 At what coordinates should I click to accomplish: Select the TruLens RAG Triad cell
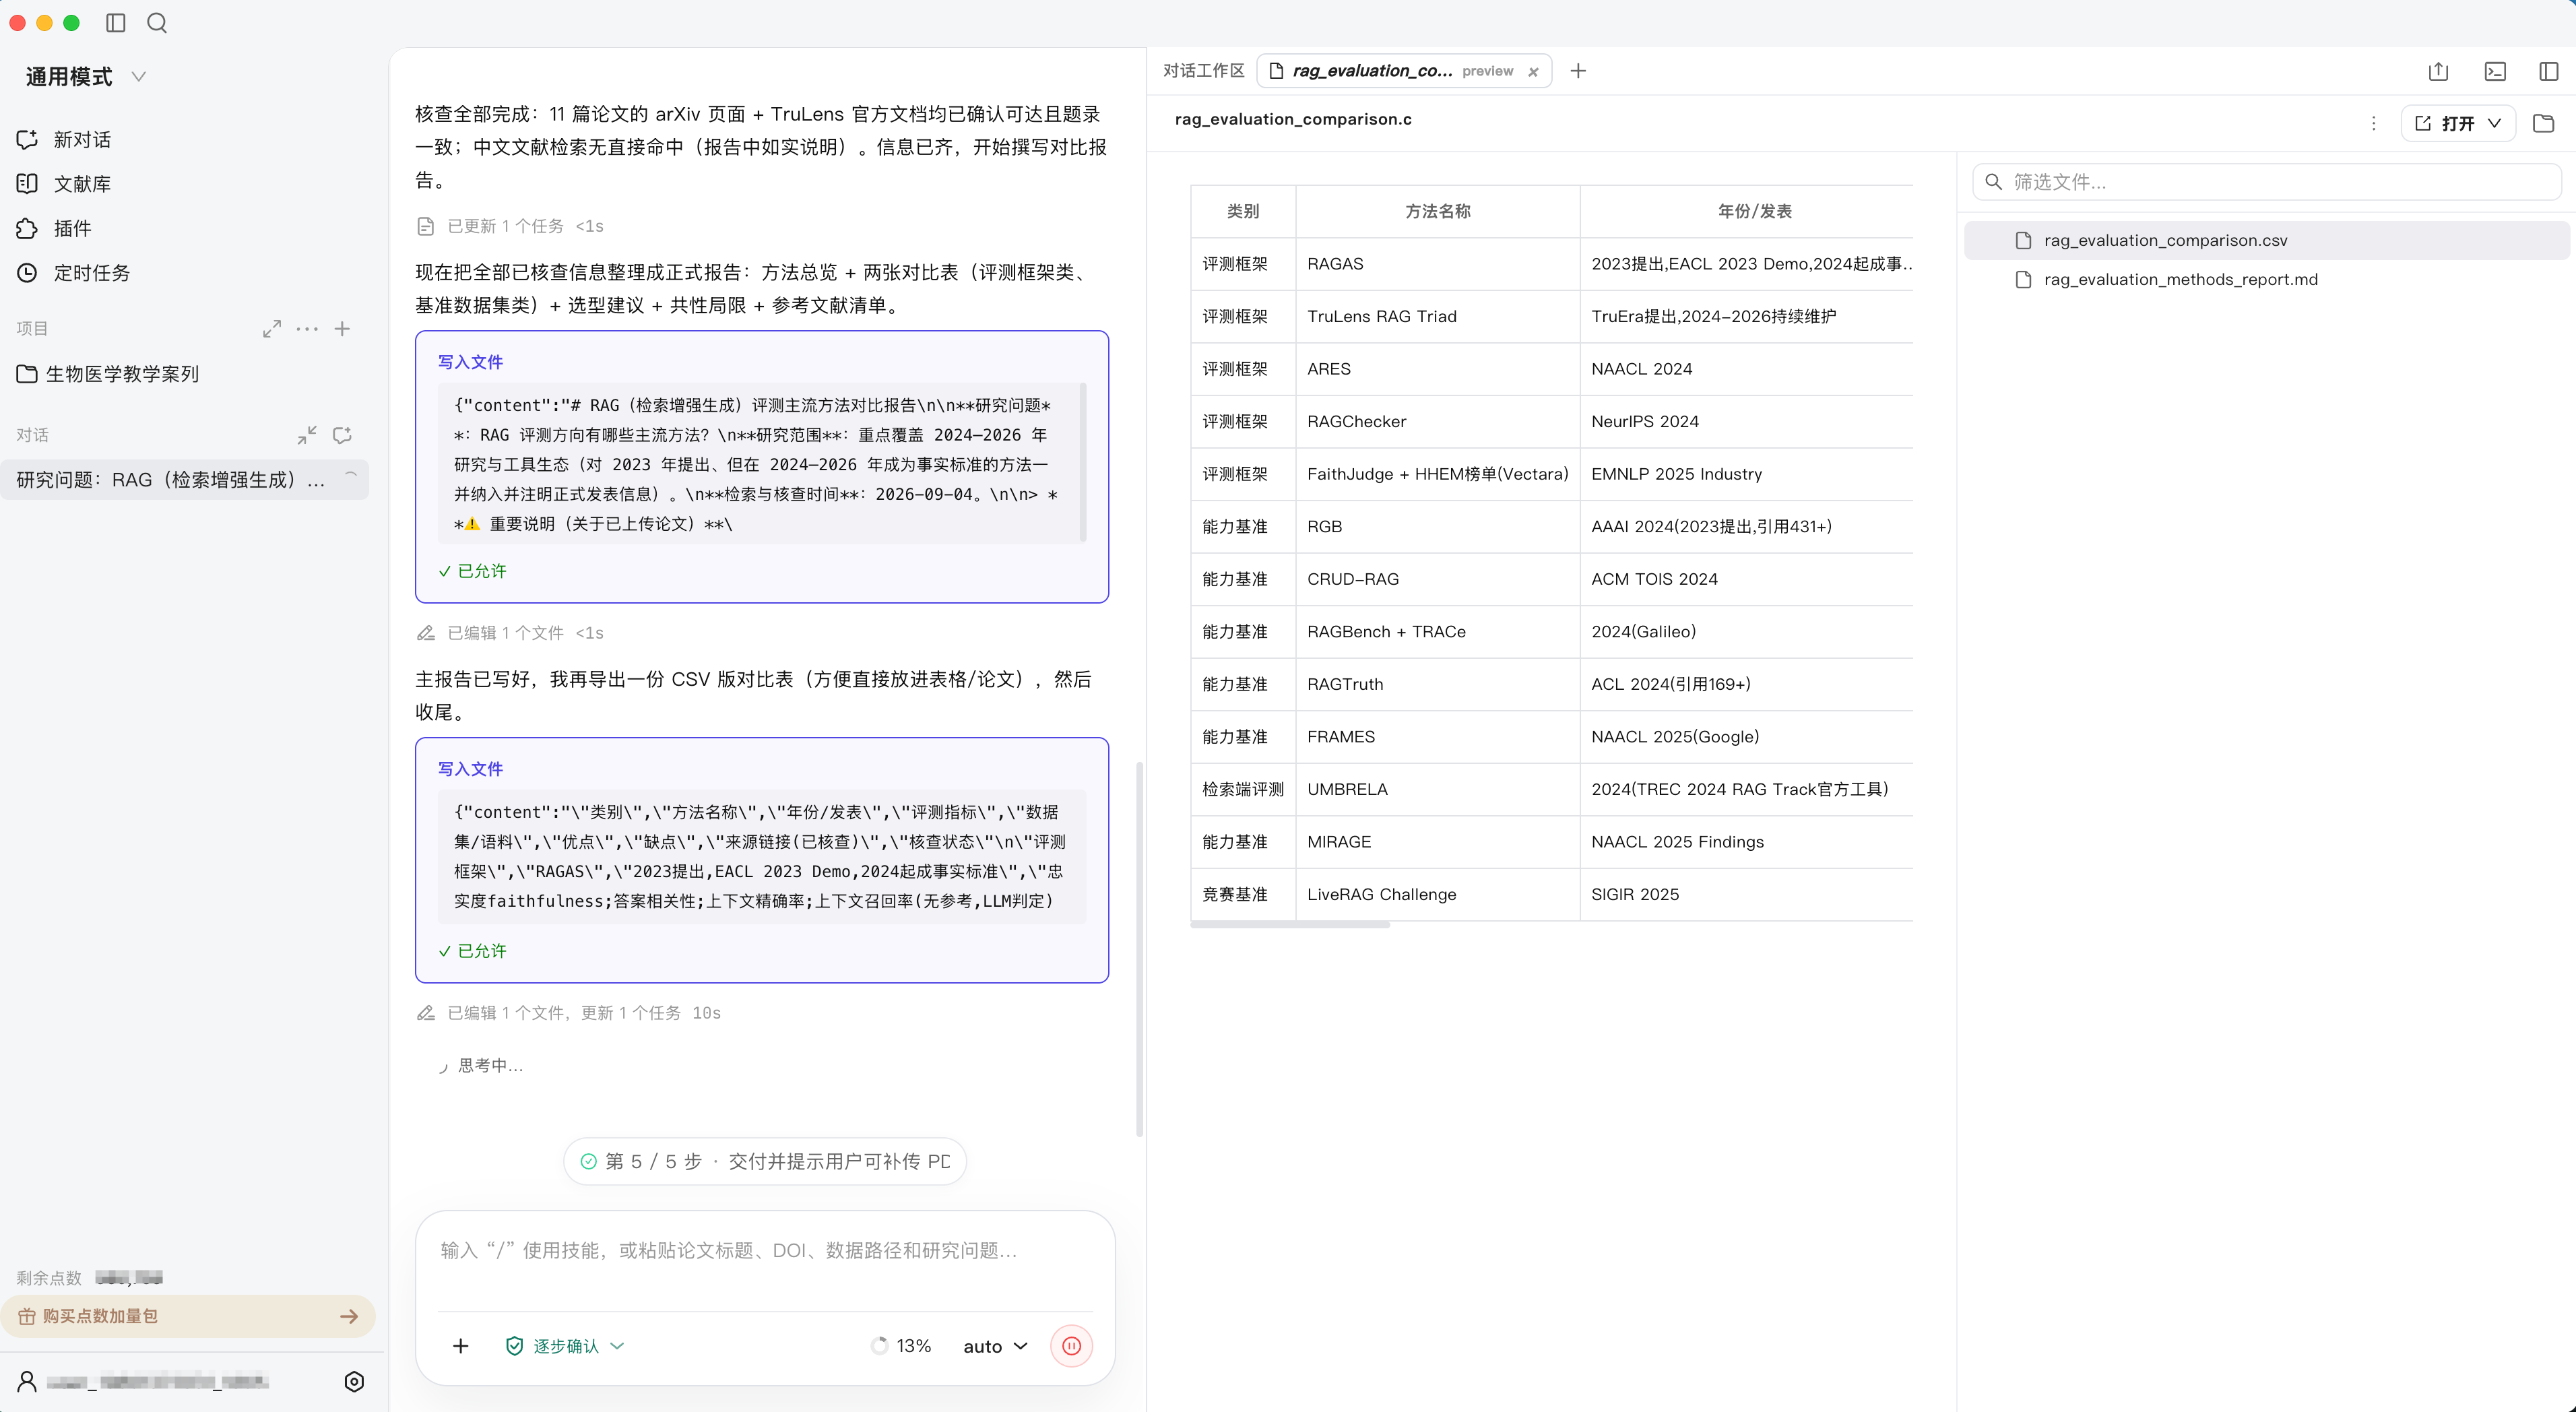pos(1437,316)
